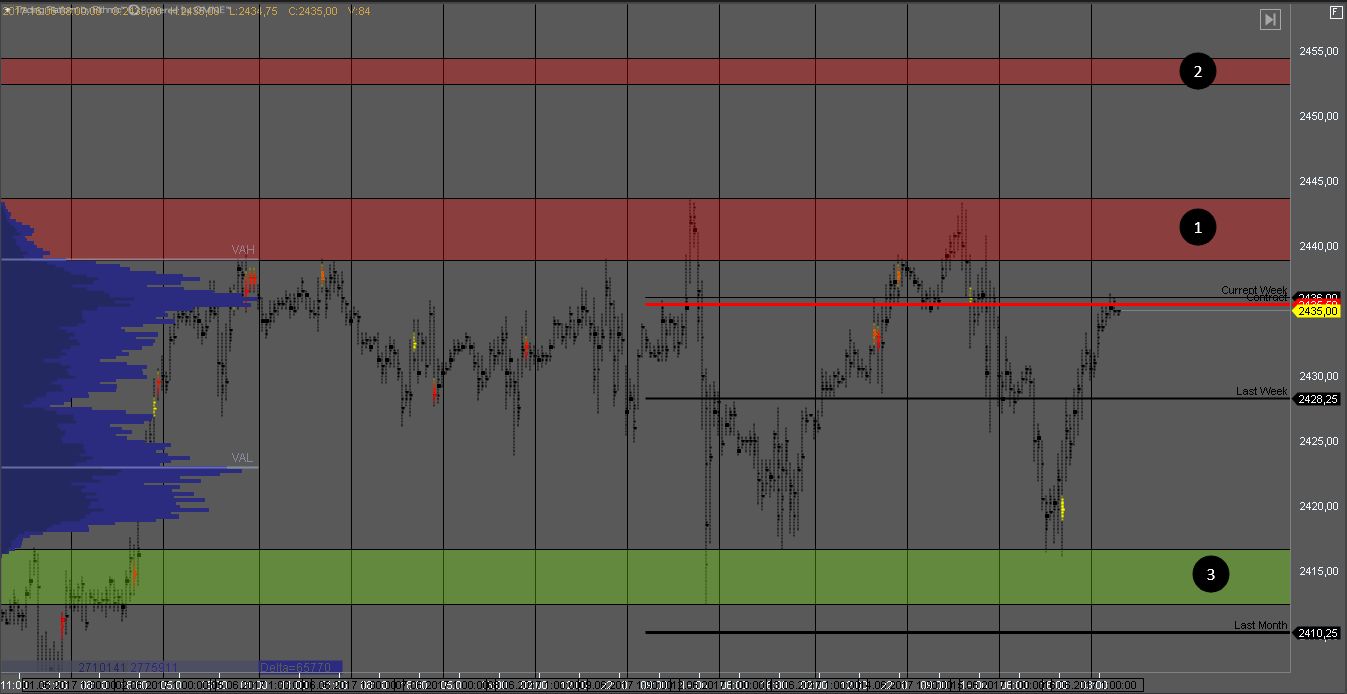
Task: Click the numbered circle marker 1
Action: tap(1197, 228)
